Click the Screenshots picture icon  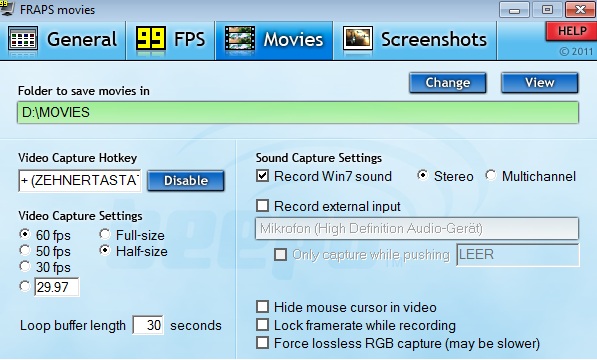coord(358,39)
